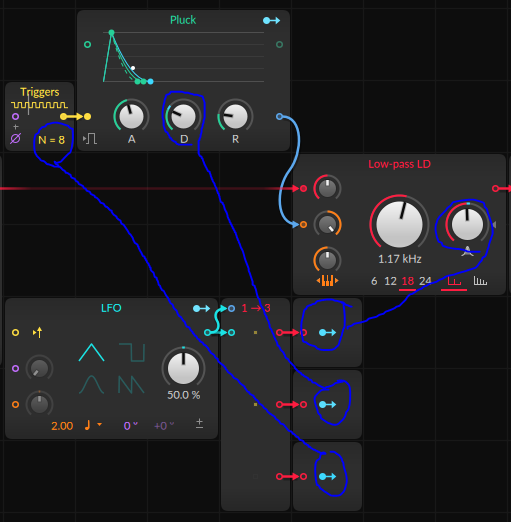This screenshot has width=511, height=522.
Task: Click the first value module's modulator arrow
Action: pos(327,332)
